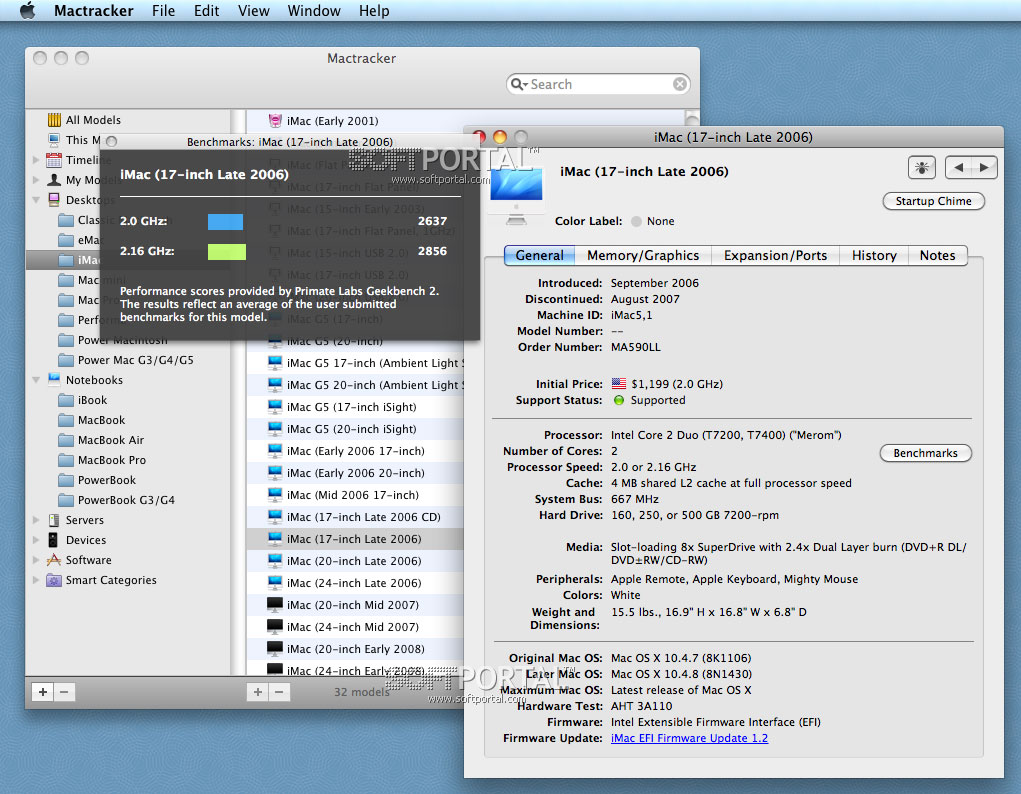Image resolution: width=1021 pixels, height=794 pixels.
Task: Select the iBook folder icon
Action: [66, 400]
